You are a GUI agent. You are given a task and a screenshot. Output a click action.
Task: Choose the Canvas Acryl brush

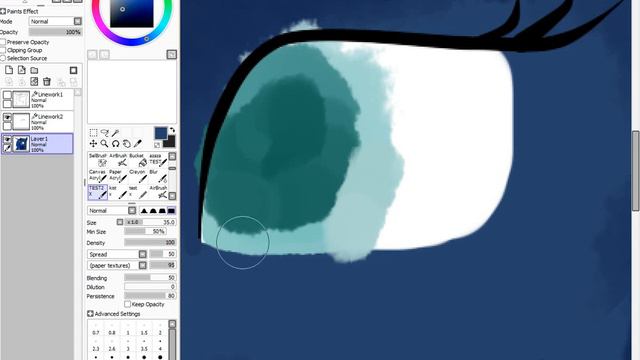(98, 176)
